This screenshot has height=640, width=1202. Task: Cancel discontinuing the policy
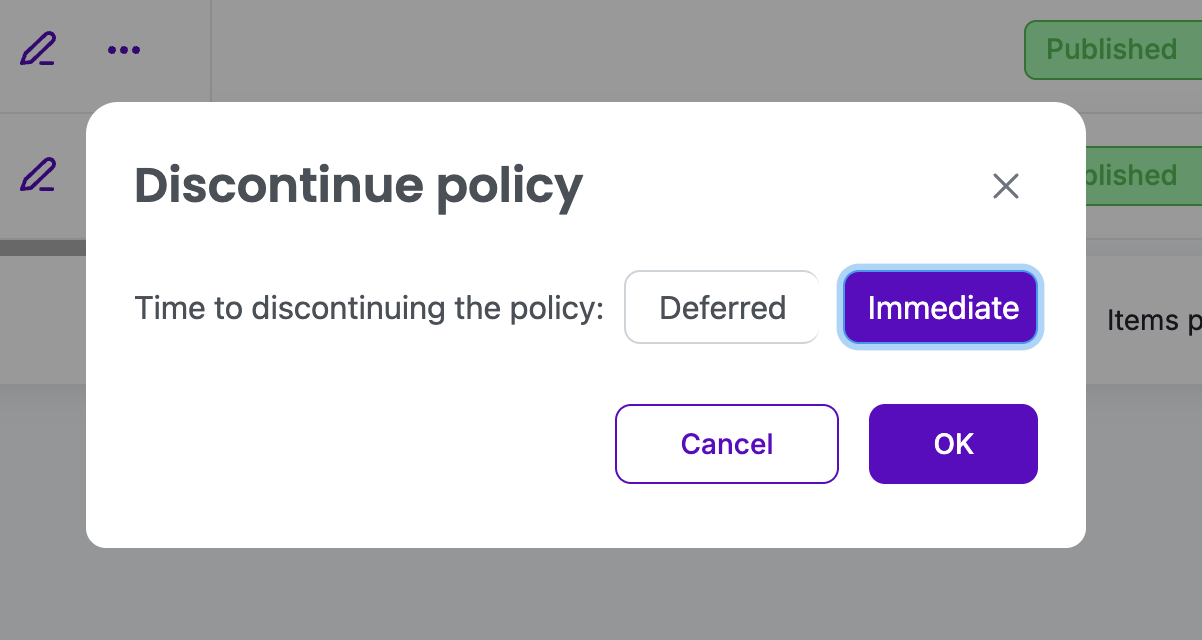726,444
